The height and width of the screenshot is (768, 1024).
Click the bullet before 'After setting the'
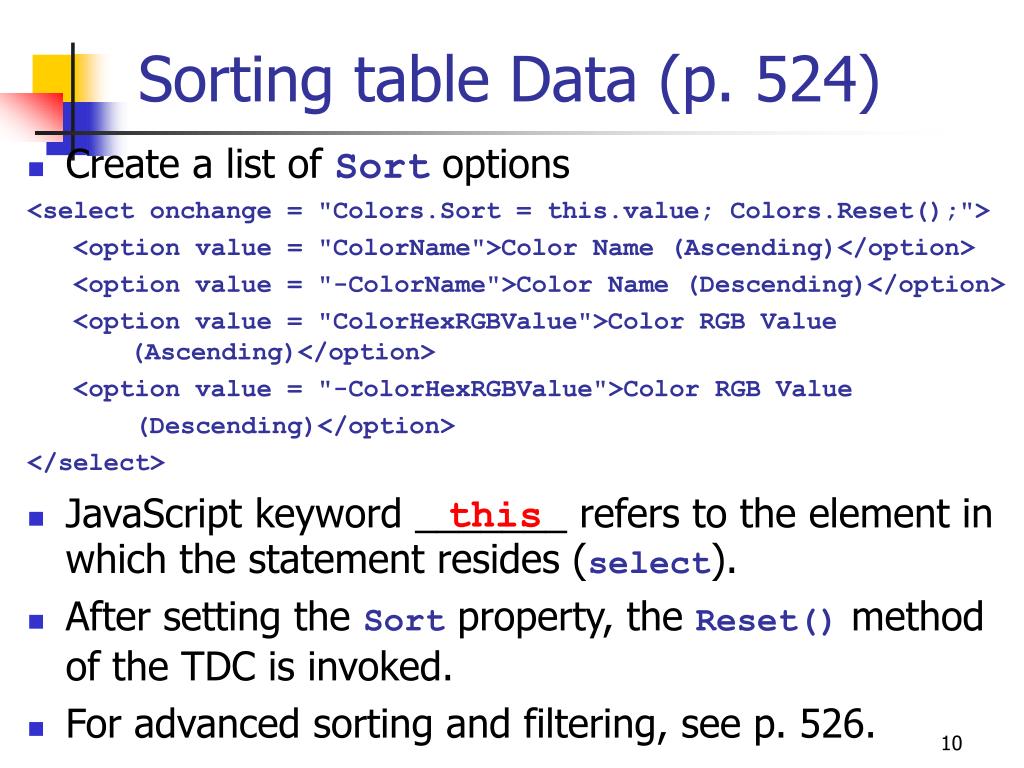(36, 621)
